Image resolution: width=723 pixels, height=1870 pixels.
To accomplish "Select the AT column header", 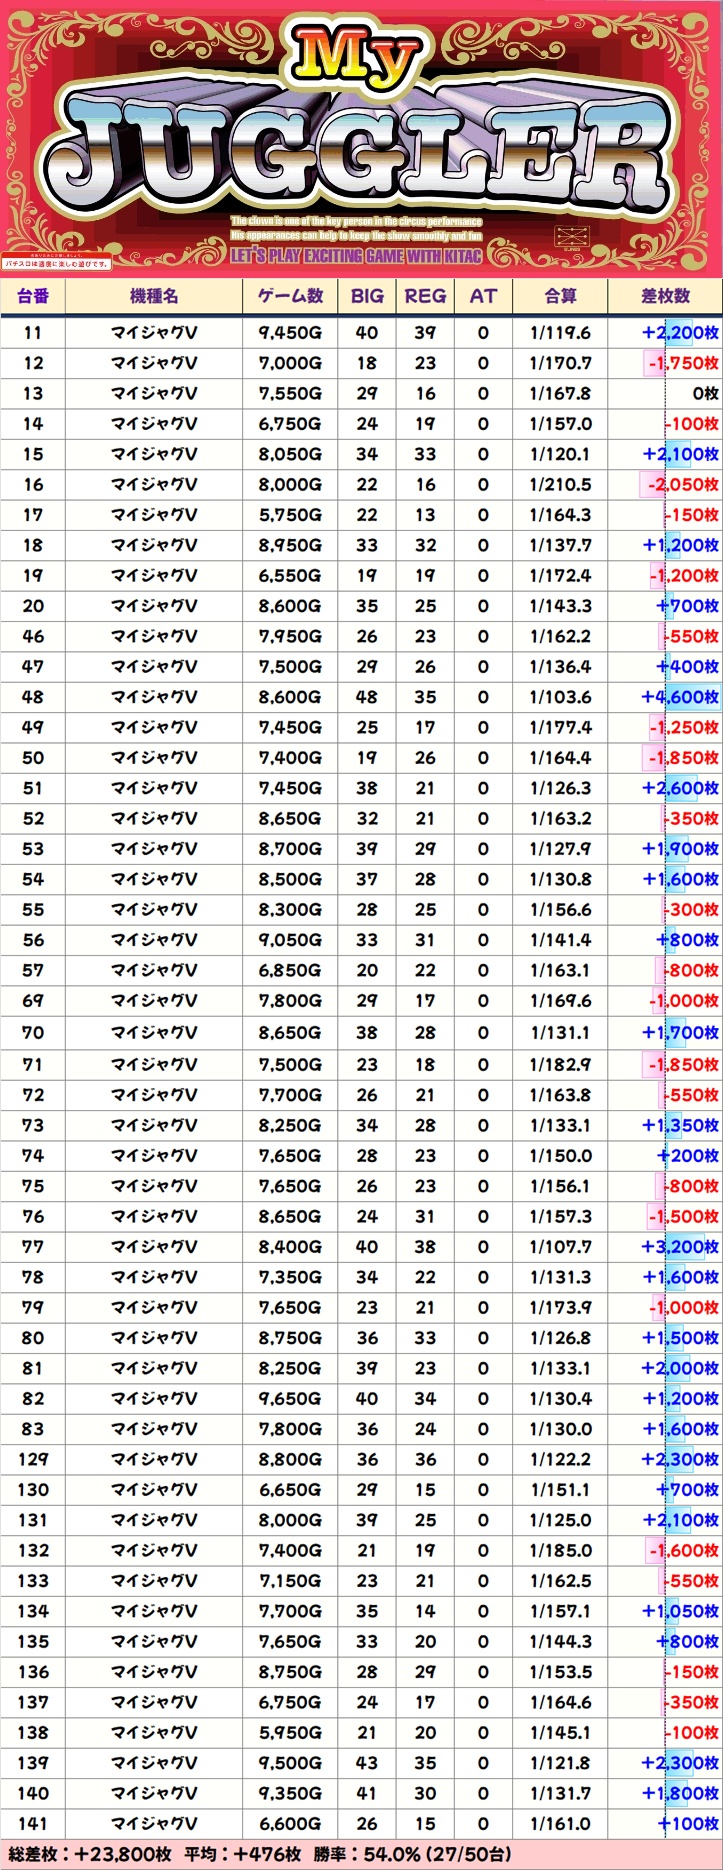I will [x=483, y=296].
